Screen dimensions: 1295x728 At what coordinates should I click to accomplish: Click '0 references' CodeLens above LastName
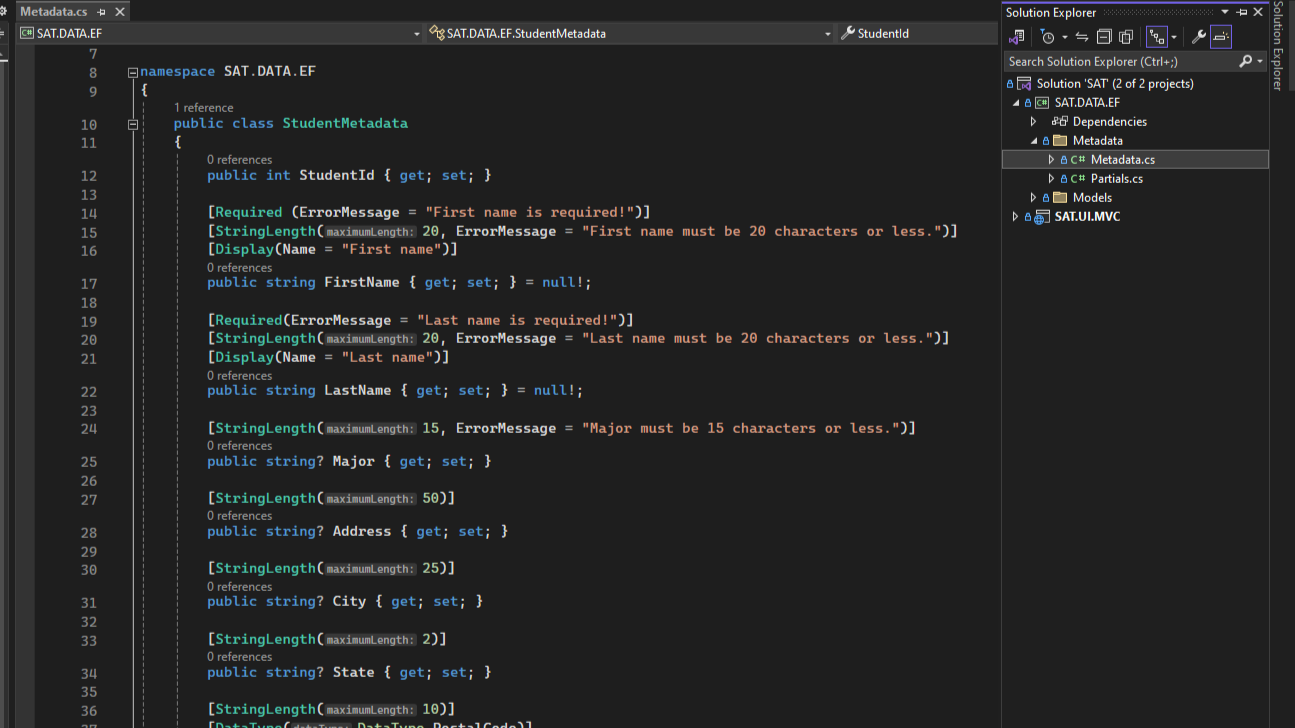click(x=239, y=375)
